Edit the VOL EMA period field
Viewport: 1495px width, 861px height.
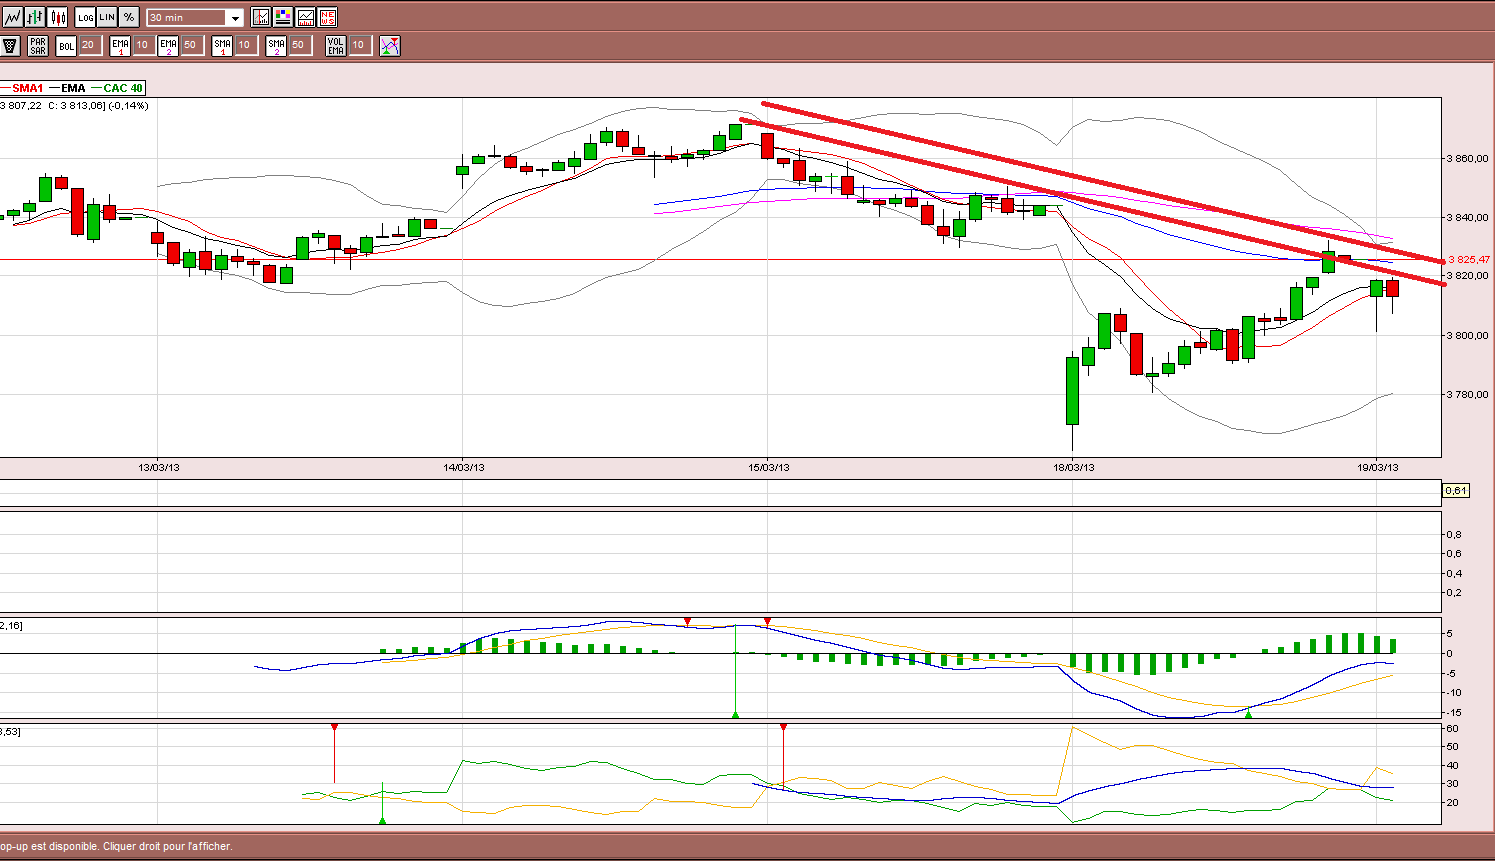click(359, 46)
